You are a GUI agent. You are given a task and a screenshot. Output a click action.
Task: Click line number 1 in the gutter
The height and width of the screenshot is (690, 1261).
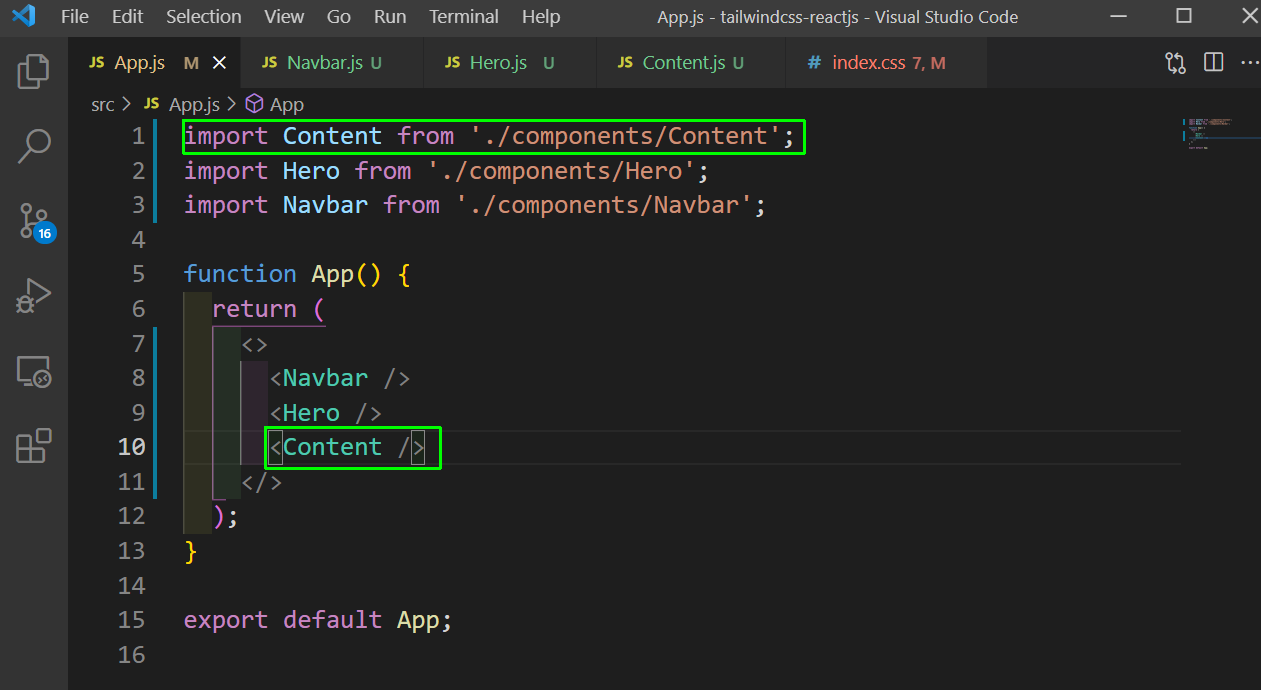click(137, 136)
